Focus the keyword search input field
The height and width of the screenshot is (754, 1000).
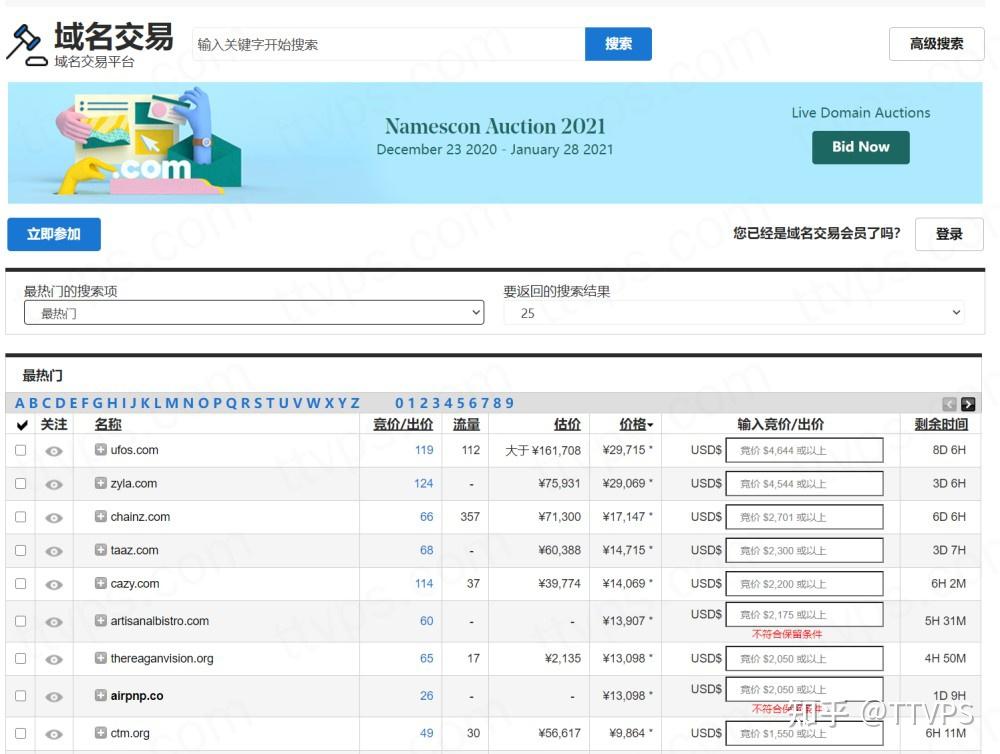388,44
